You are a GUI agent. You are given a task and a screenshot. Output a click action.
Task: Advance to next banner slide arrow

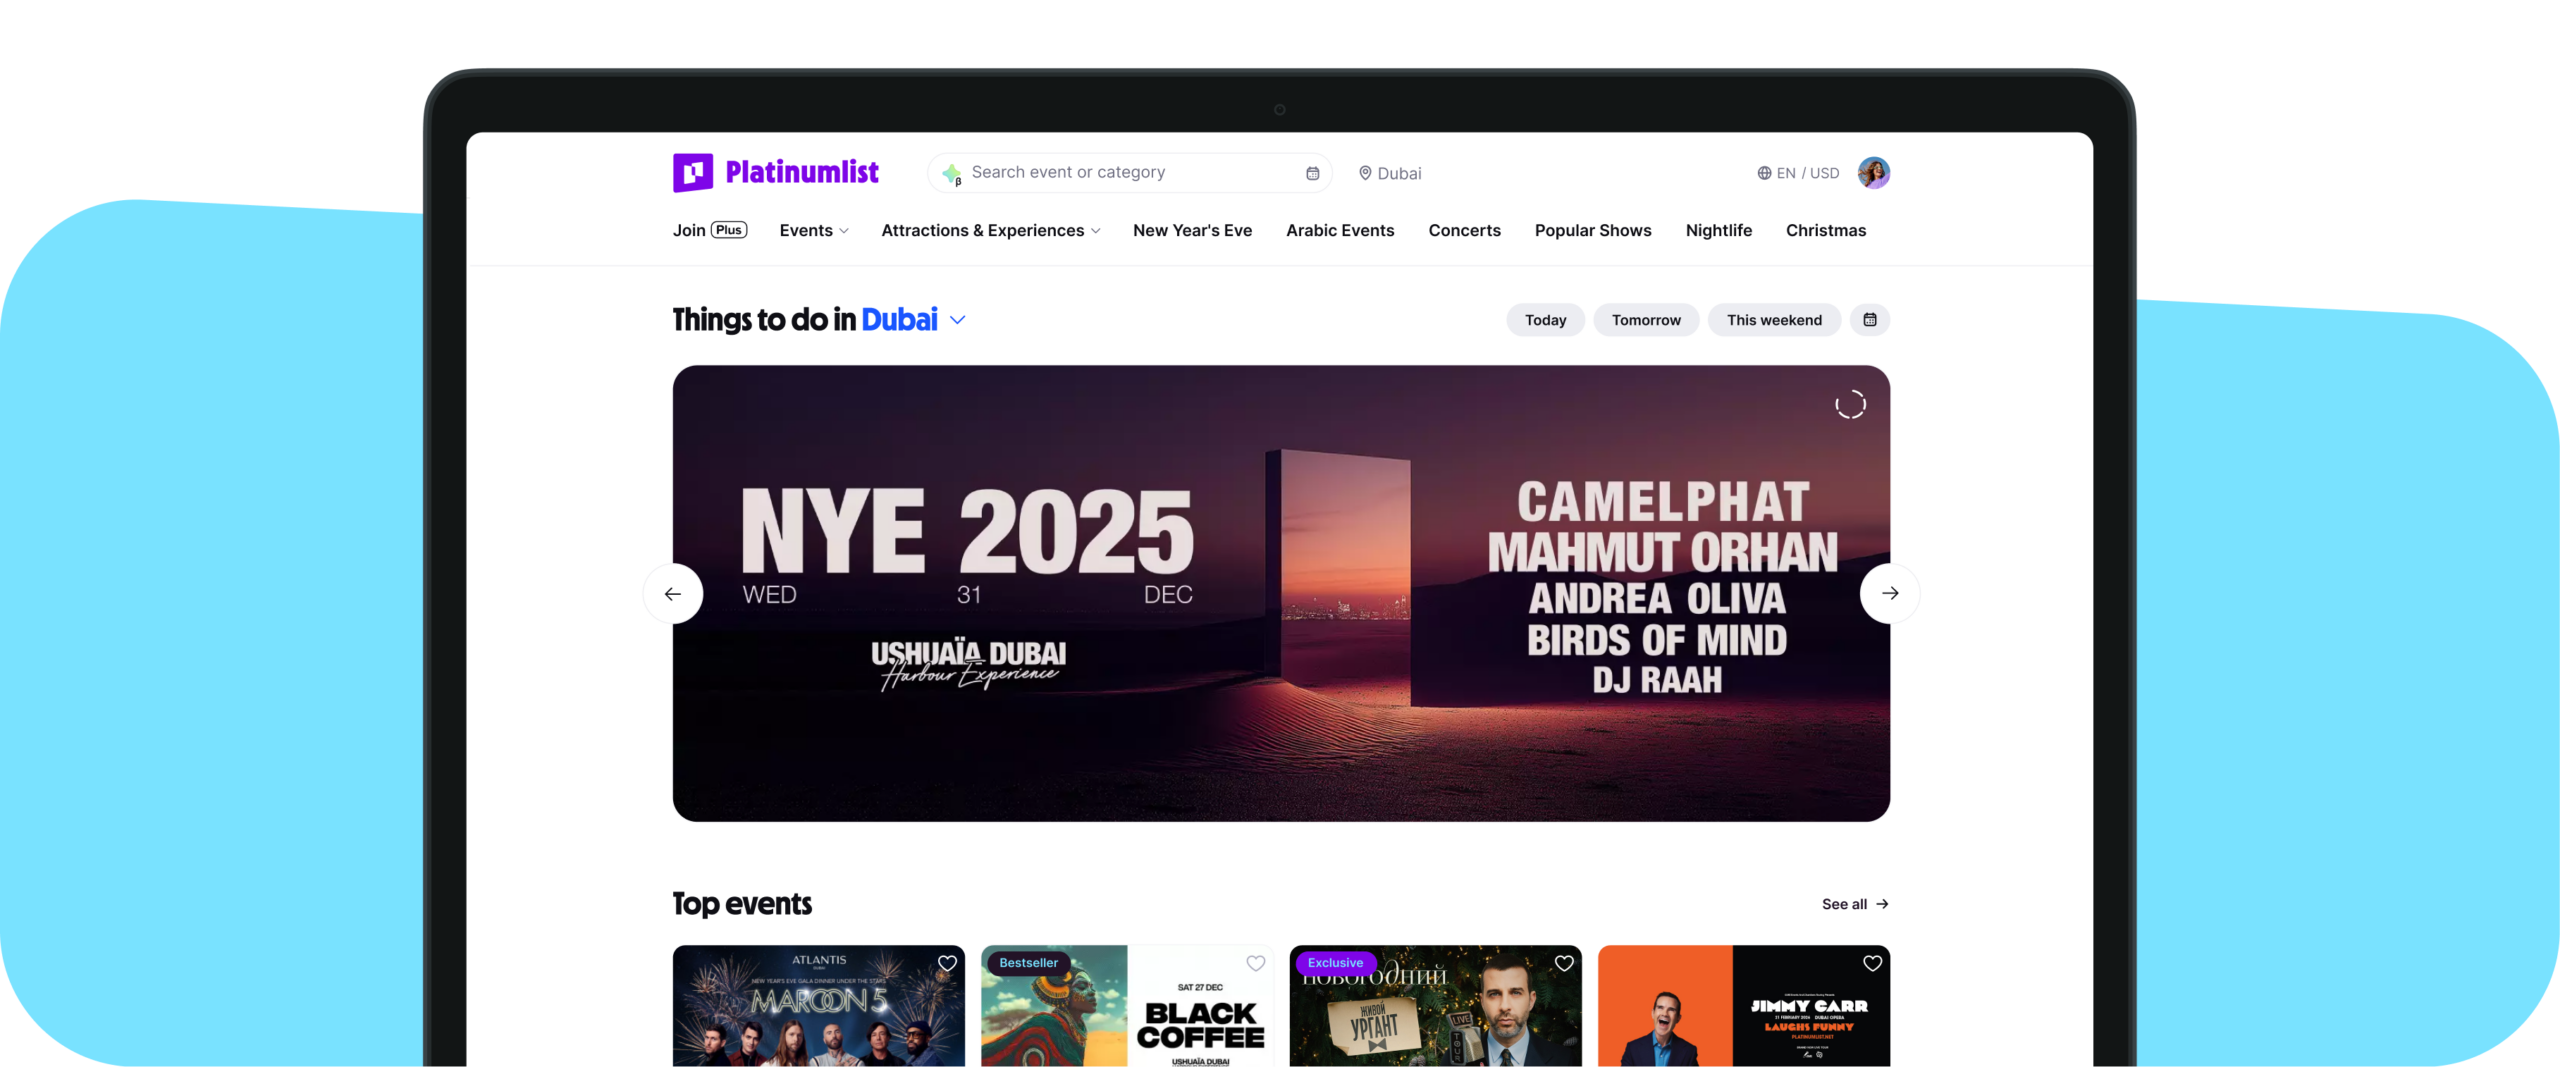1889,594
